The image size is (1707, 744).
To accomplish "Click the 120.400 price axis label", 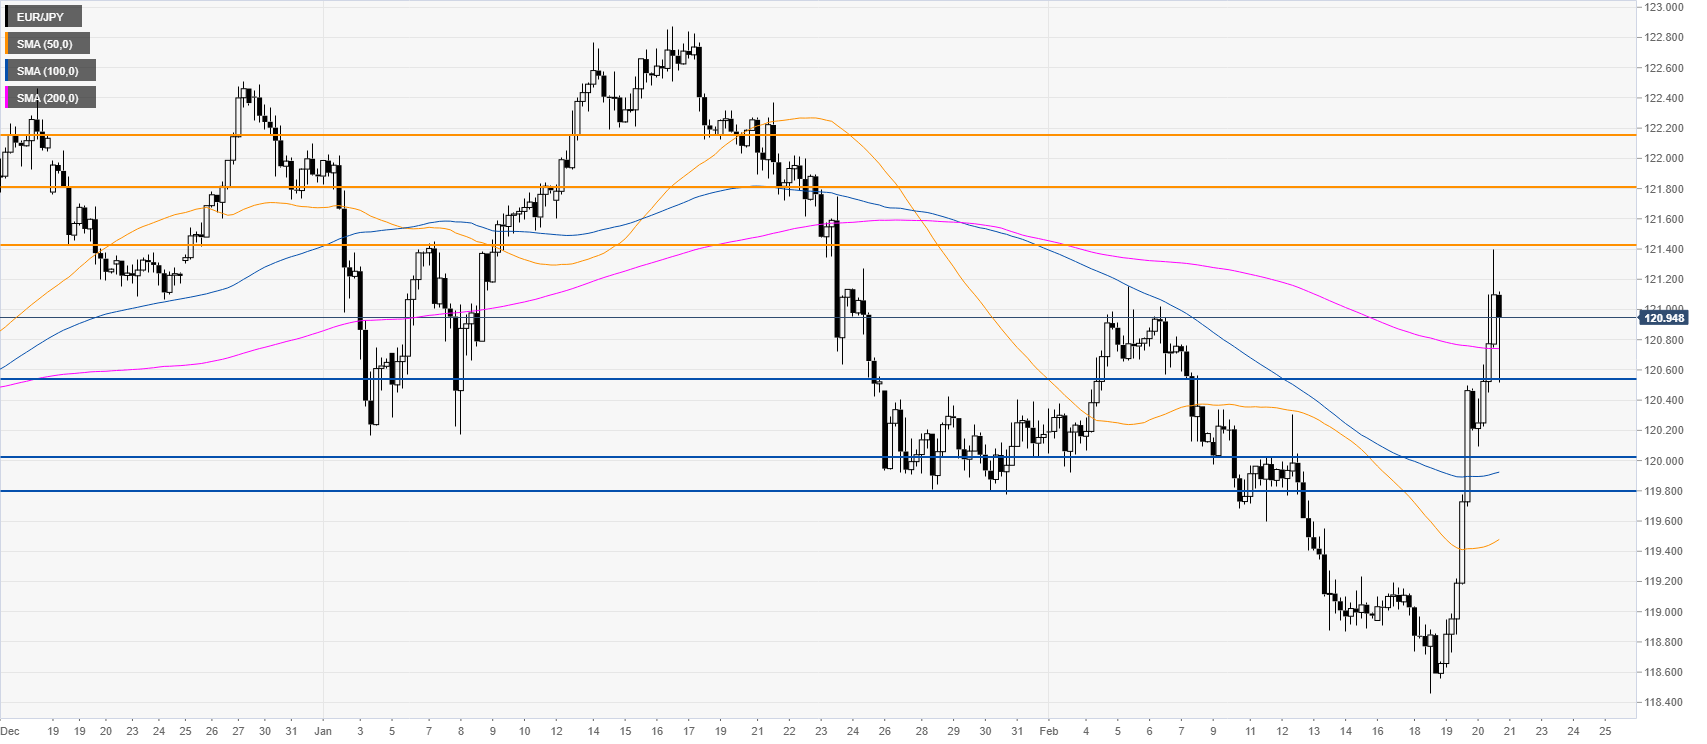I will click(x=1665, y=400).
